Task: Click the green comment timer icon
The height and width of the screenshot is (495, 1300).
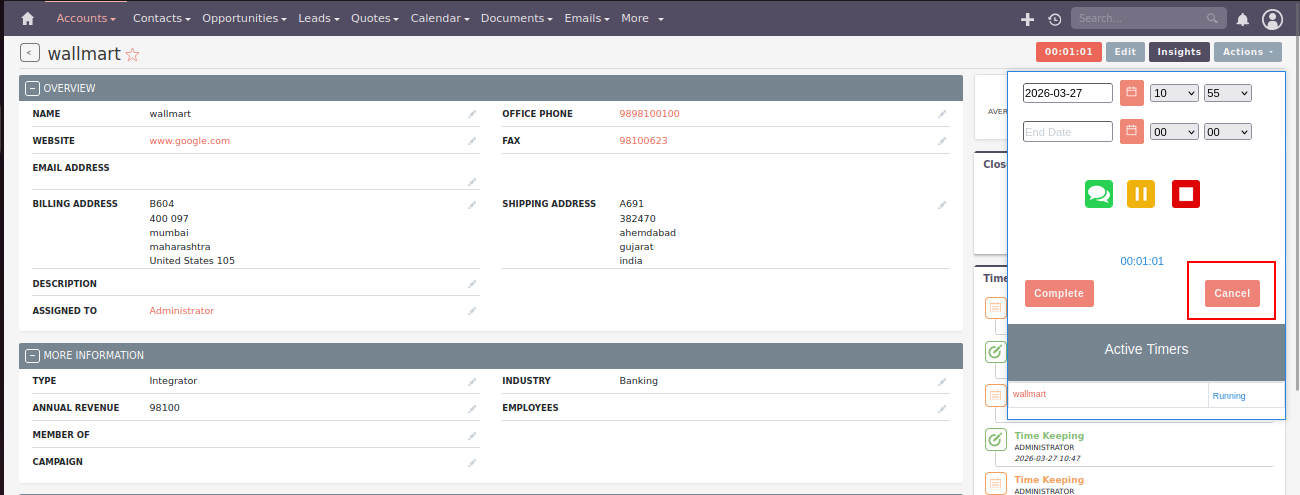Action: [1099, 194]
